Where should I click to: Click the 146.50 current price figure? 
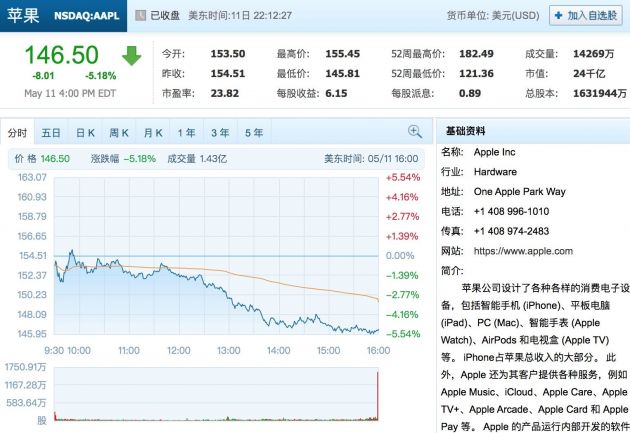[61, 55]
